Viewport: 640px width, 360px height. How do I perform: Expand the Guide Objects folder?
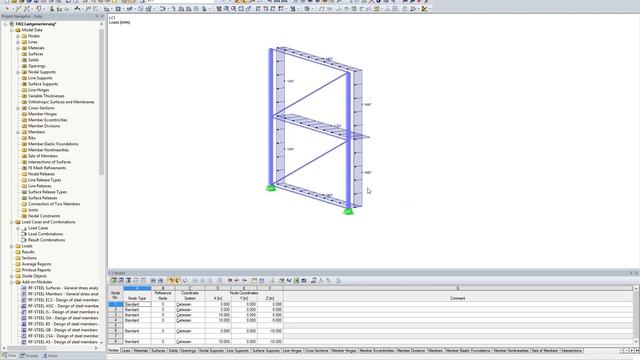click(x=12, y=276)
